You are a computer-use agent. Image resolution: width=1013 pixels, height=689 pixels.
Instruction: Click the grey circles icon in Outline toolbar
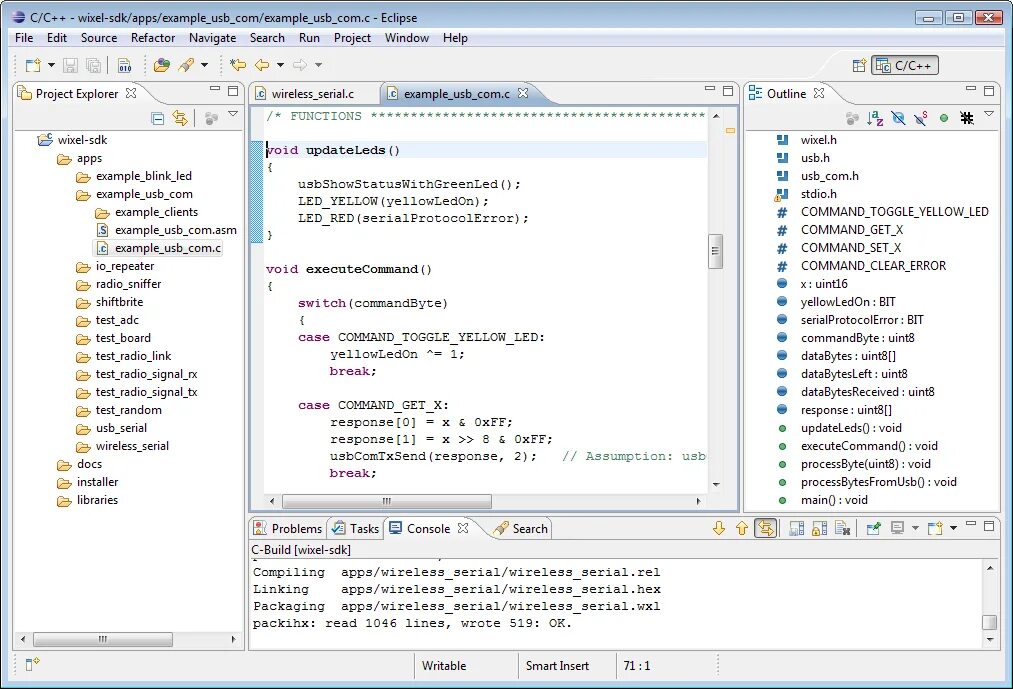pos(852,118)
